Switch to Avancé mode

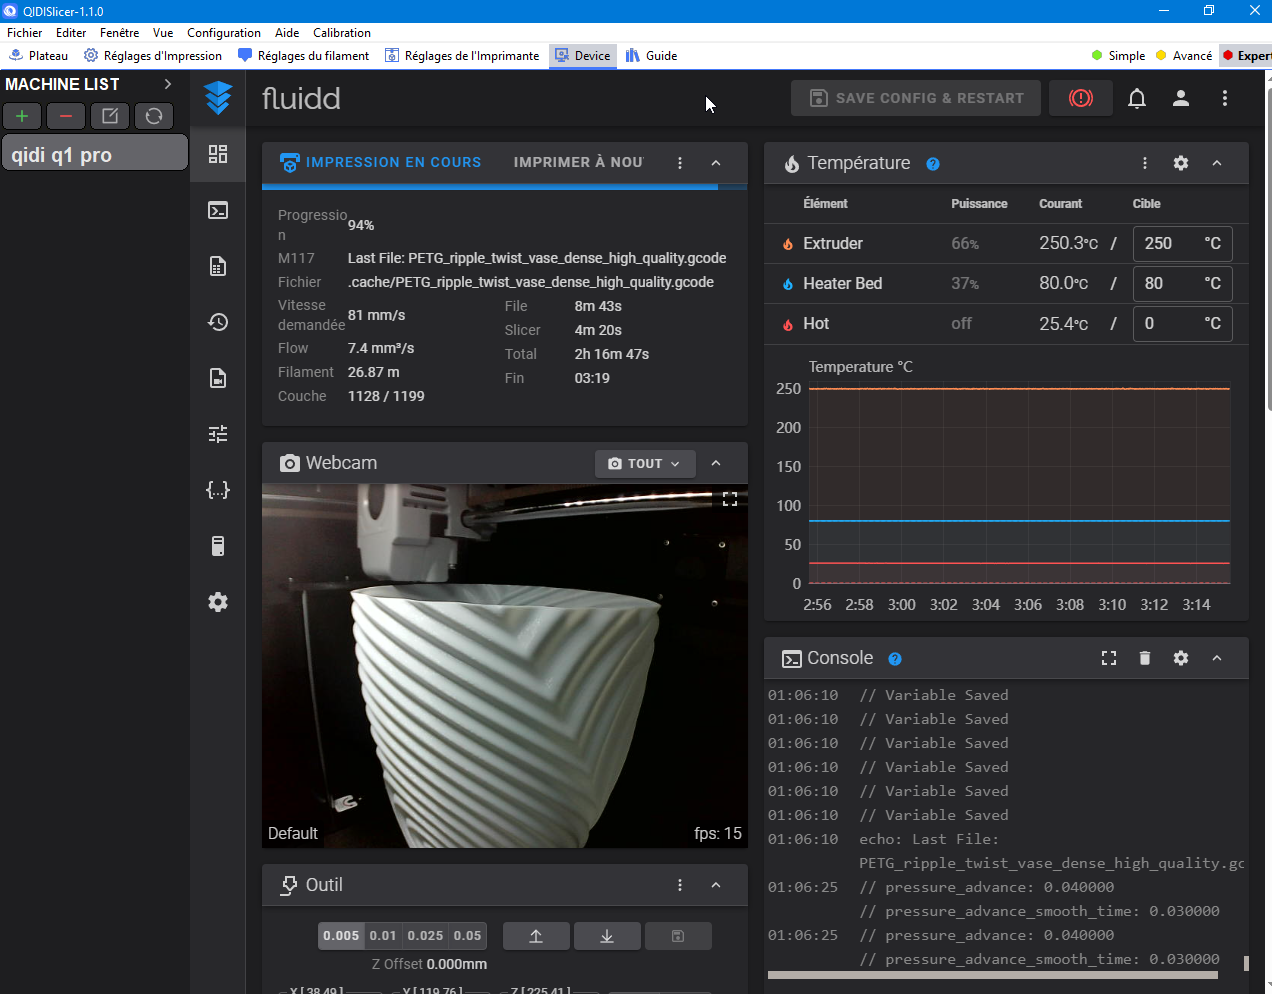pyautogui.click(x=1184, y=56)
